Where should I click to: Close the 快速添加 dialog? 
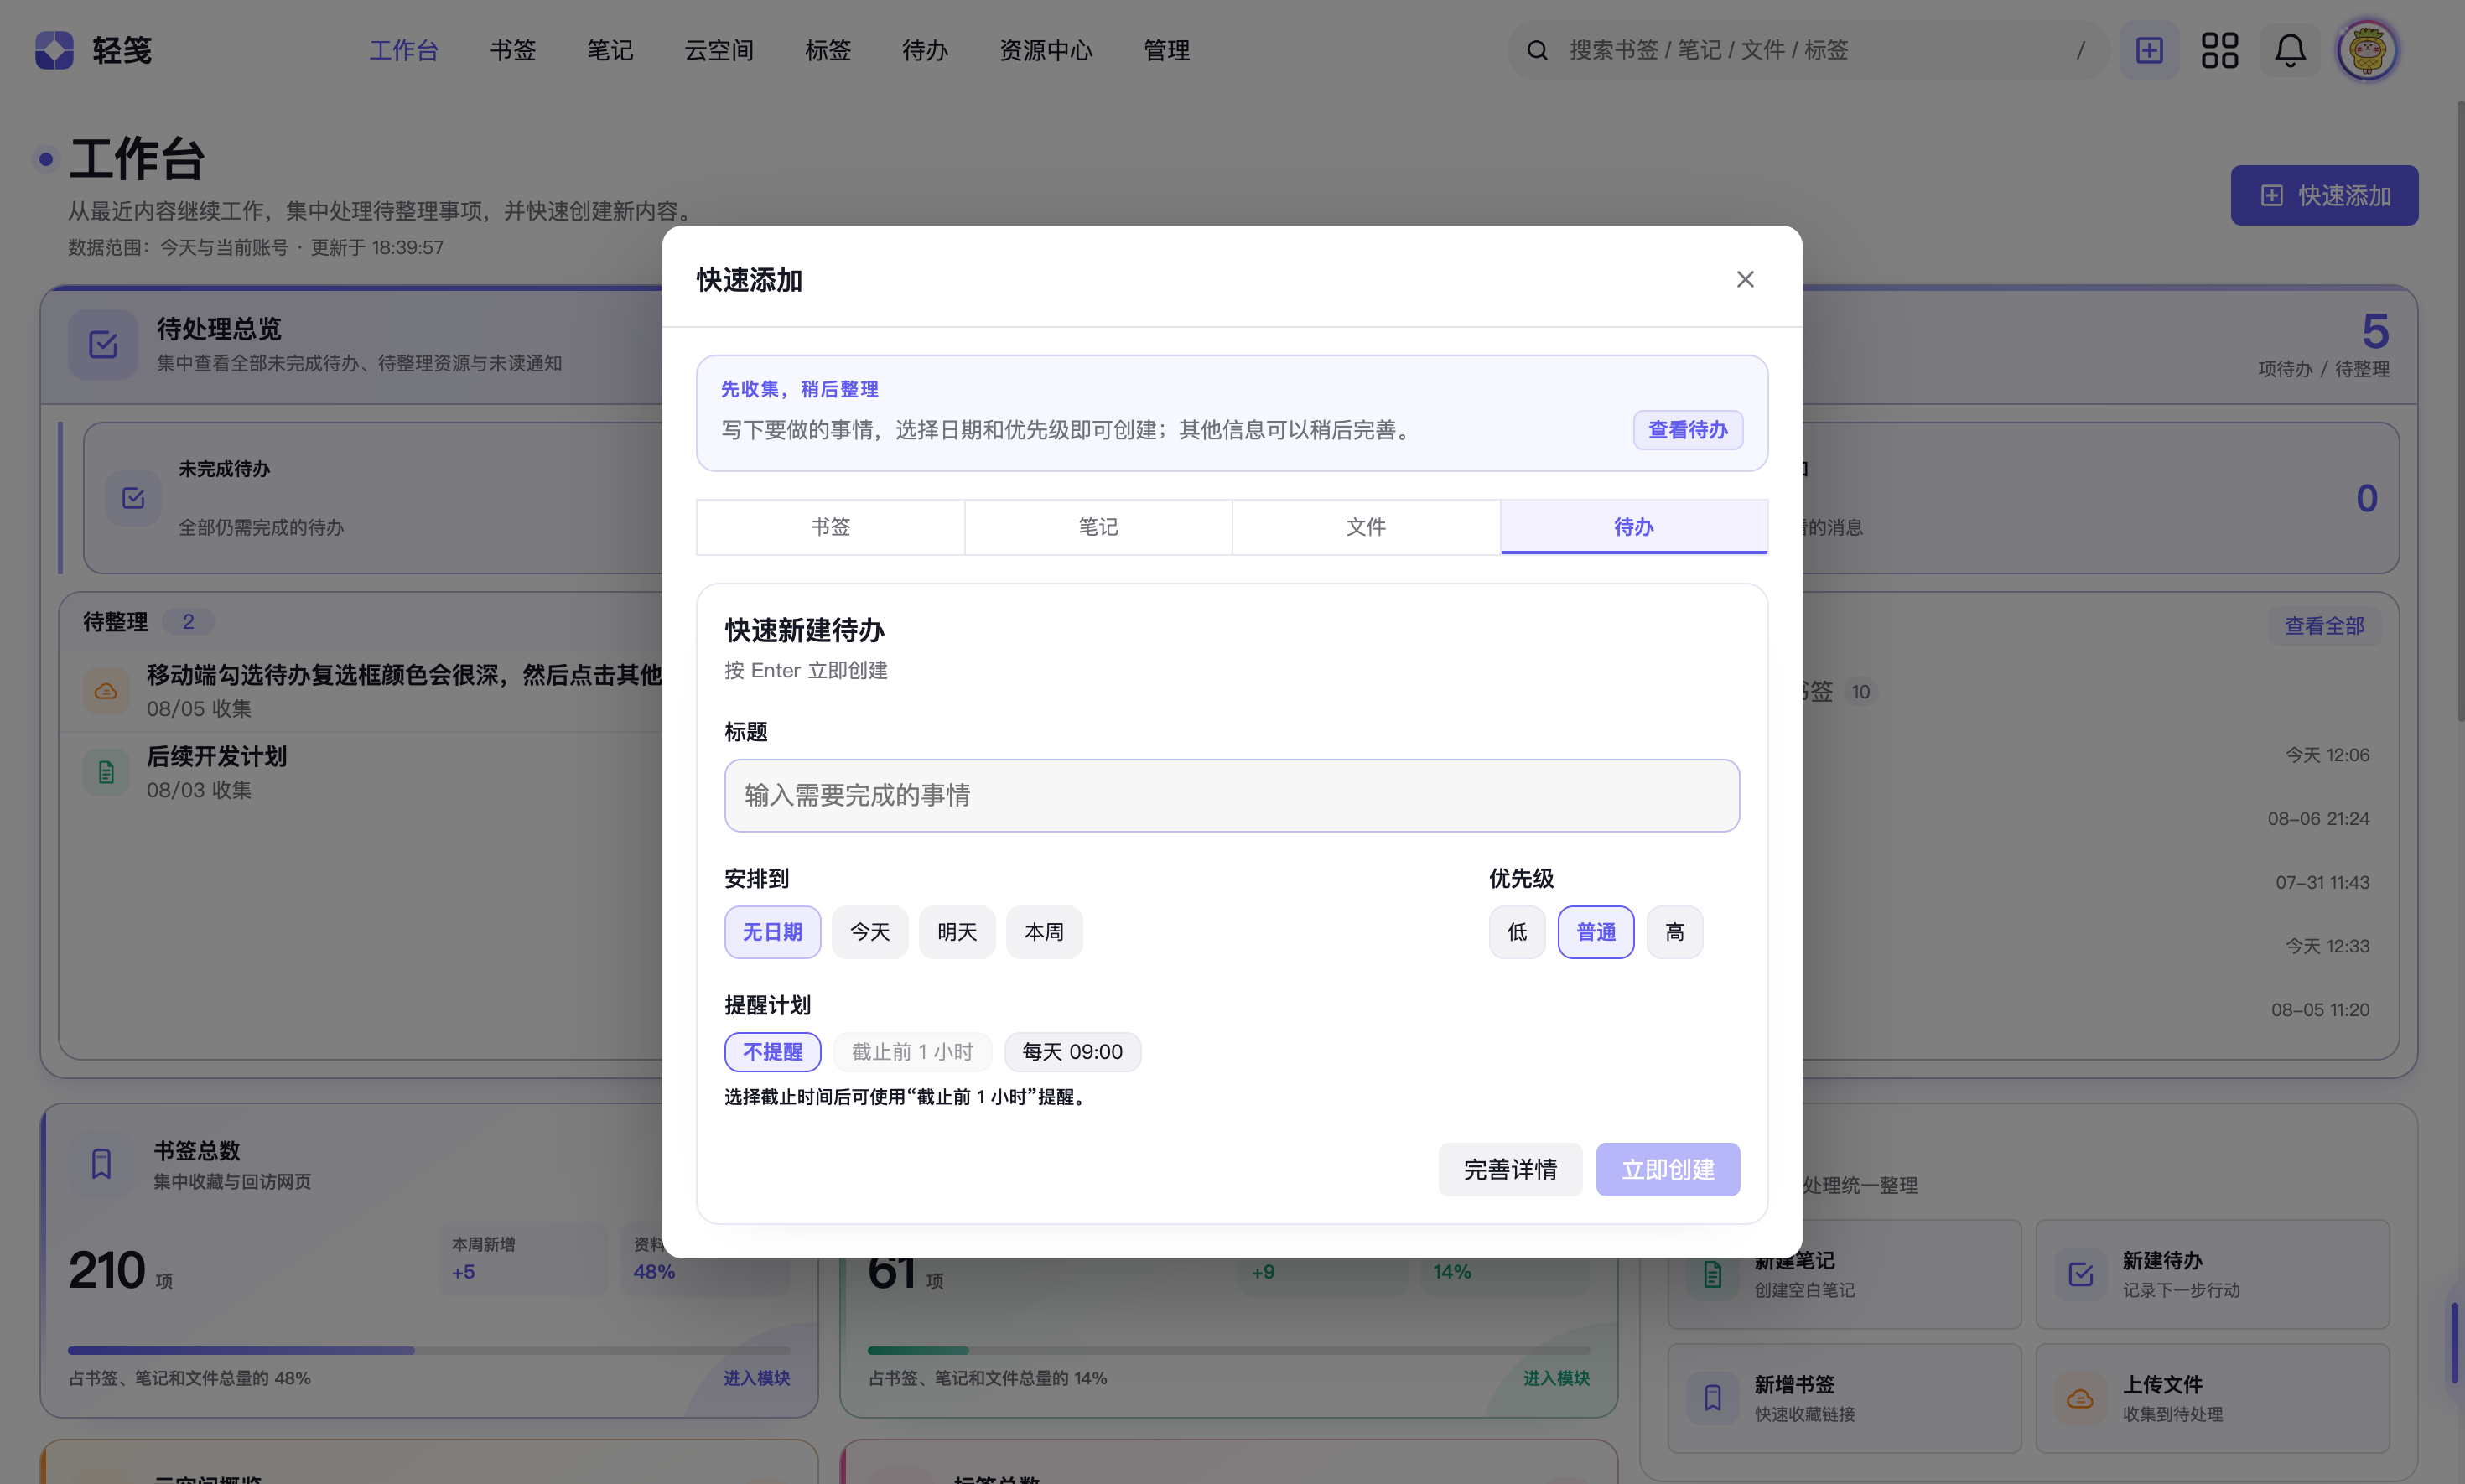click(1745, 279)
